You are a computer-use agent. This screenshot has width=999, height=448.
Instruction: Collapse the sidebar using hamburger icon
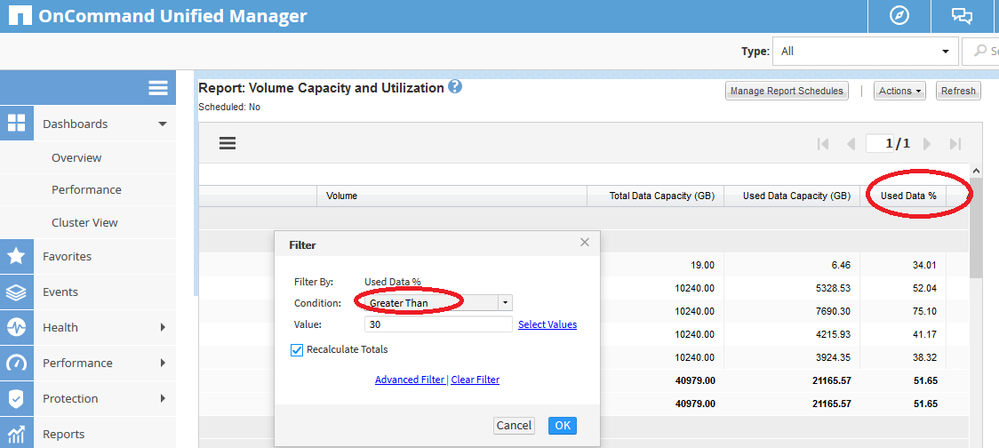tap(158, 88)
